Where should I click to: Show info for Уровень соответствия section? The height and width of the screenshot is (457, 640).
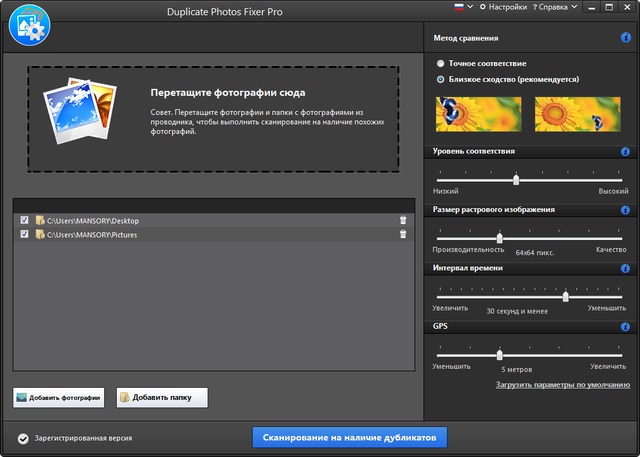click(625, 152)
